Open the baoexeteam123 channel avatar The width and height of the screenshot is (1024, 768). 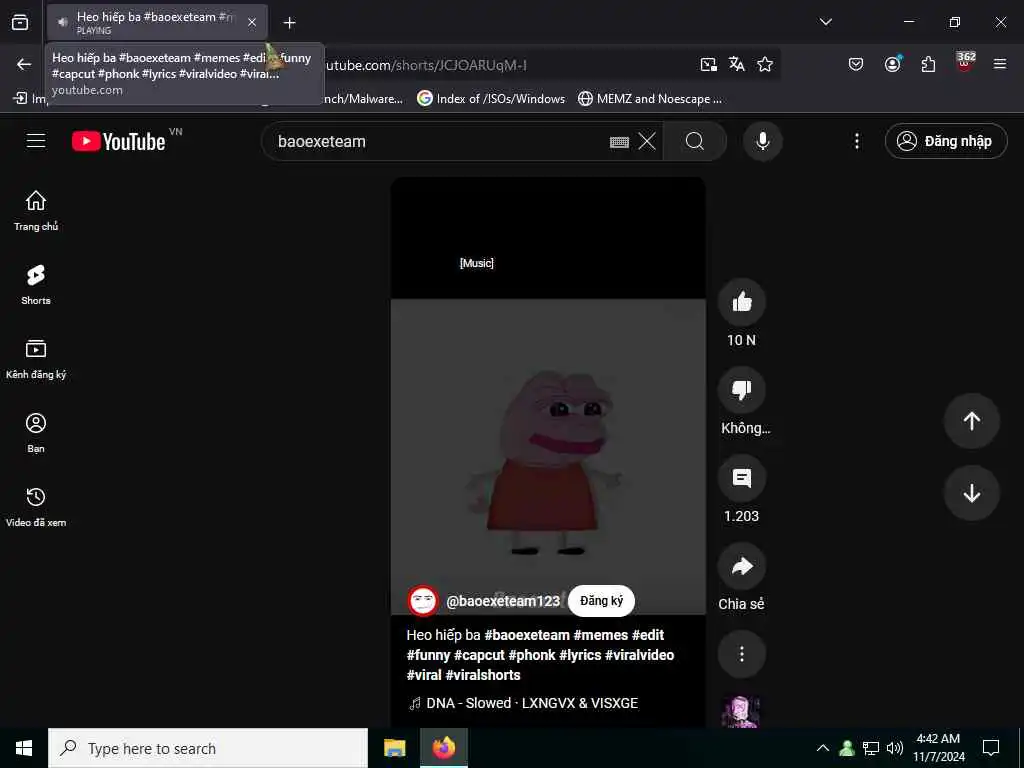click(x=423, y=601)
